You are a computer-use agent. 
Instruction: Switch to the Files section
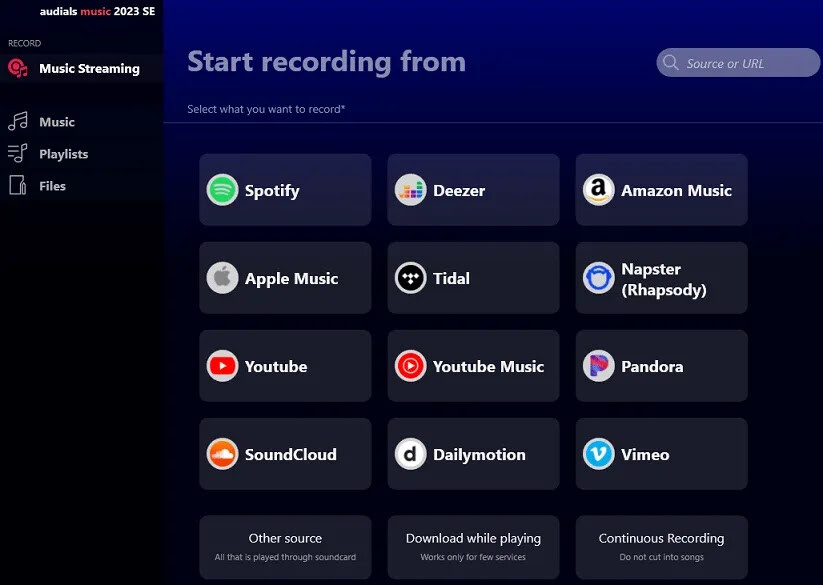81,186
